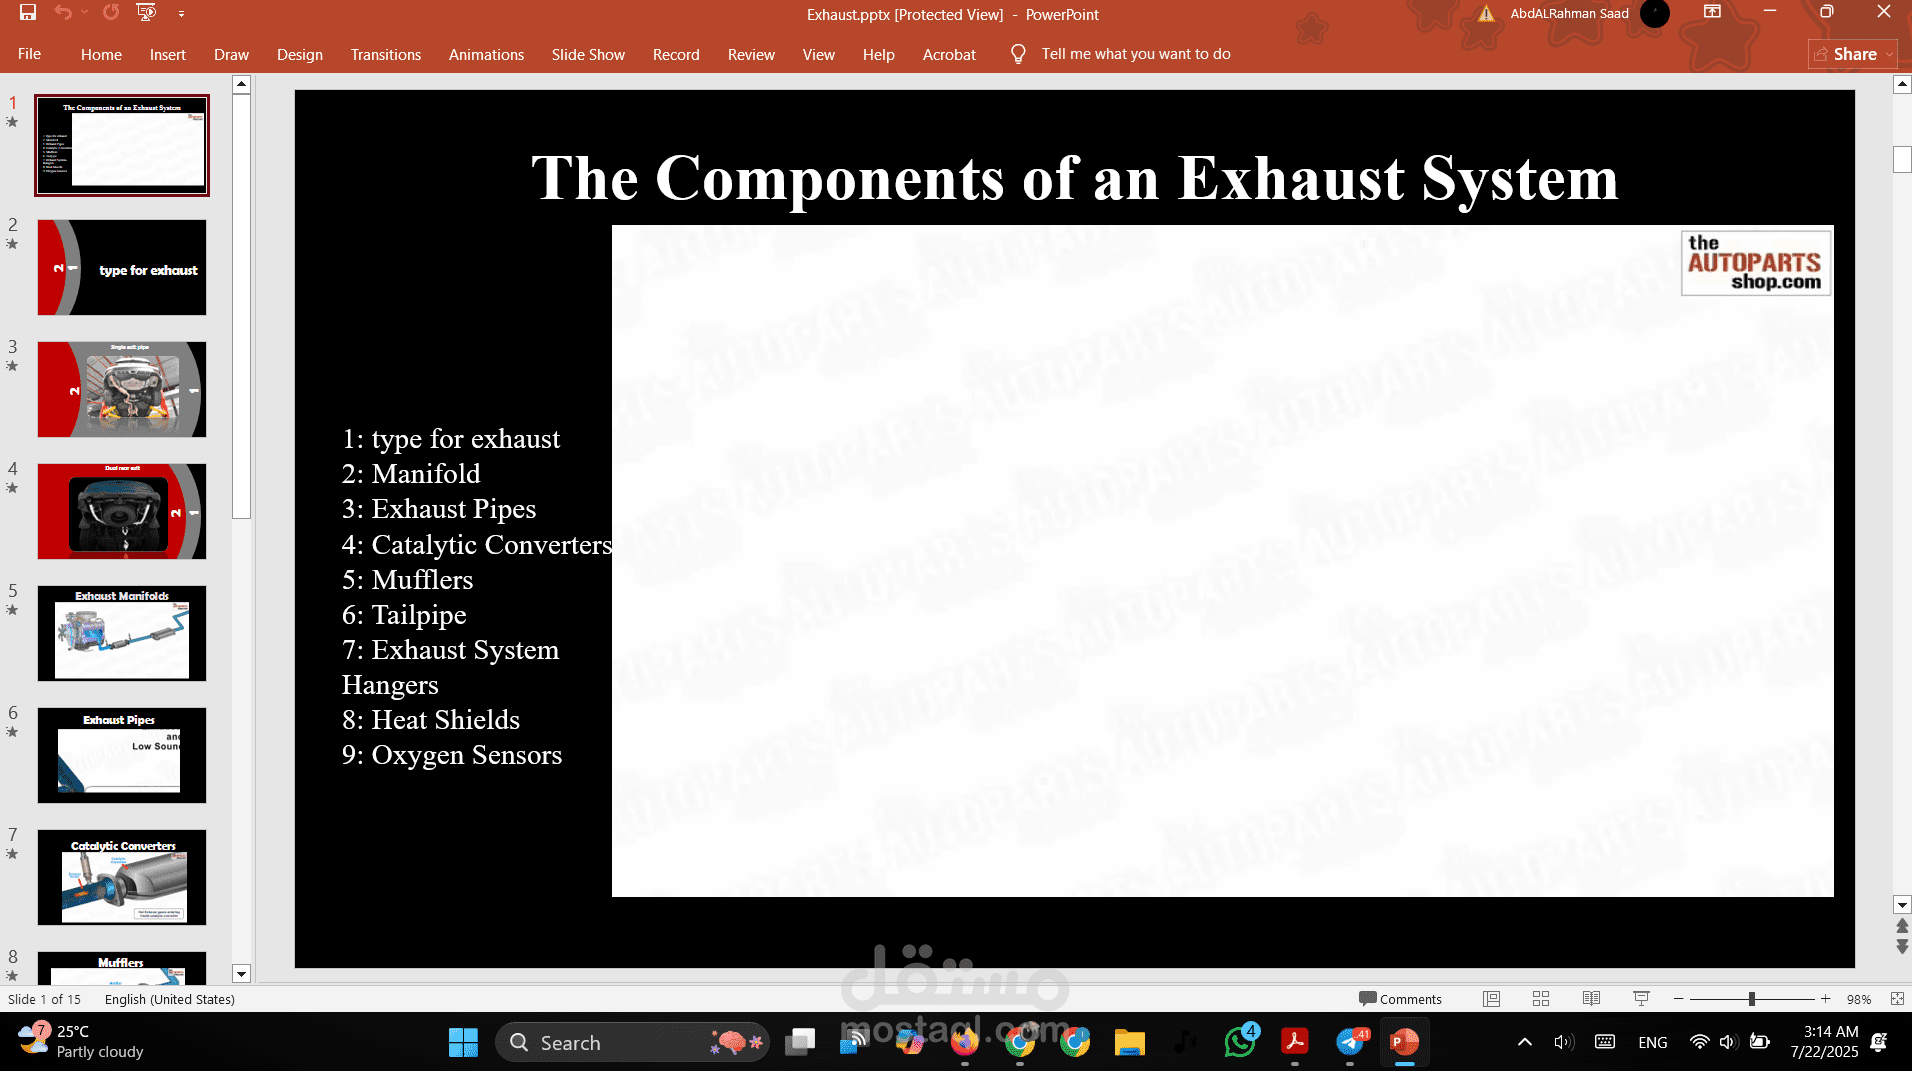Viewport: 1912px width, 1071px height.
Task: Open the AbdALRahman Saad account avatar
Action: point(1655,13)
